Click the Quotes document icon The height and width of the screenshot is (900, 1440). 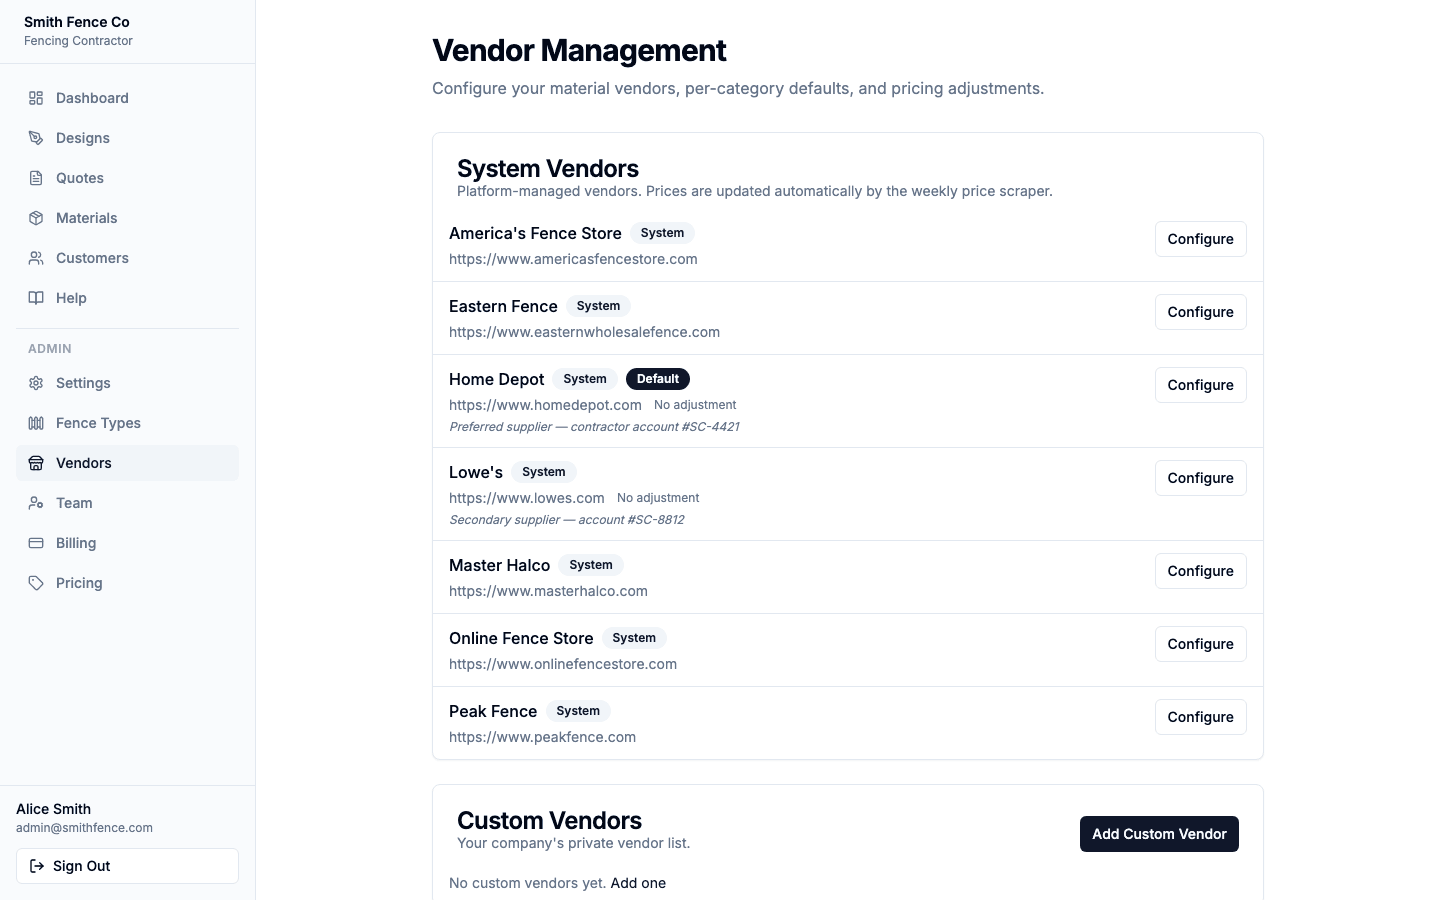click(x=36, y=178)
